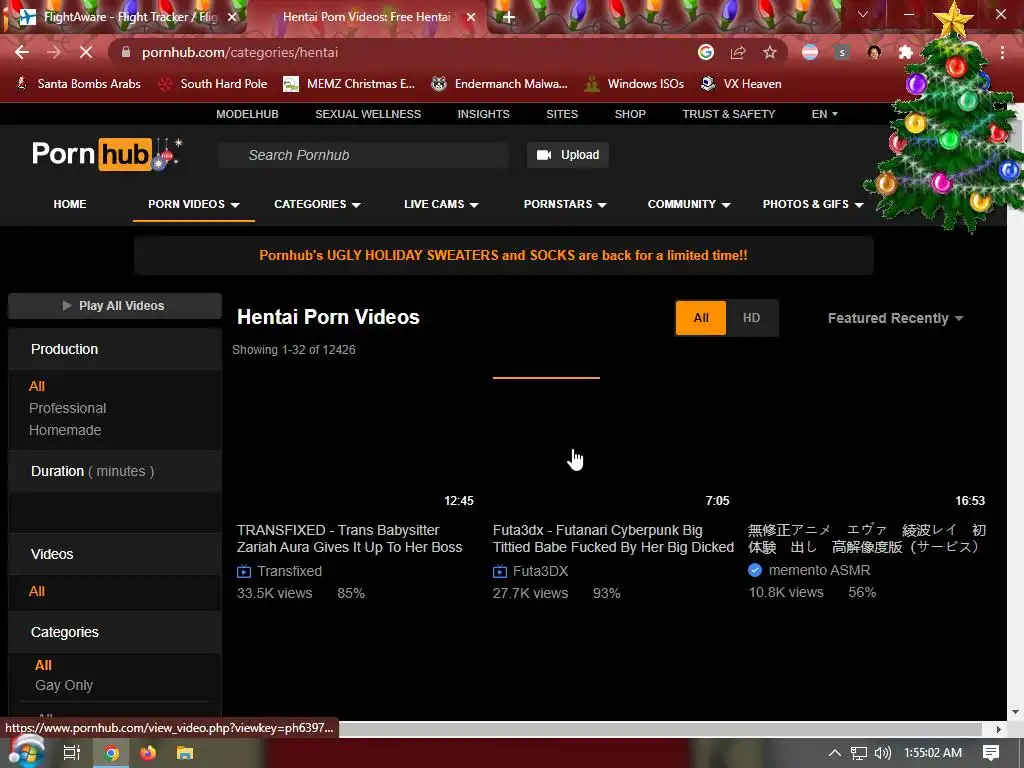Open Chrome's three-dot menu
Screen dimensions: 1024x768
click(x=1002, y=52)
